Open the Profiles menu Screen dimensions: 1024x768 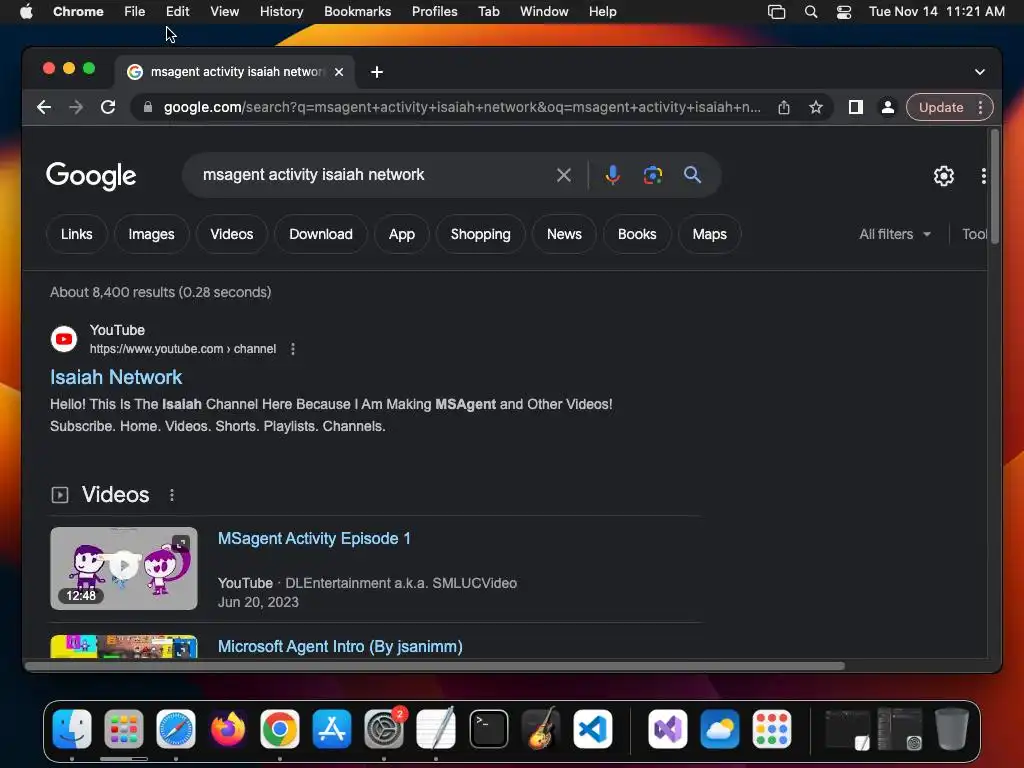tap(434, 12)
